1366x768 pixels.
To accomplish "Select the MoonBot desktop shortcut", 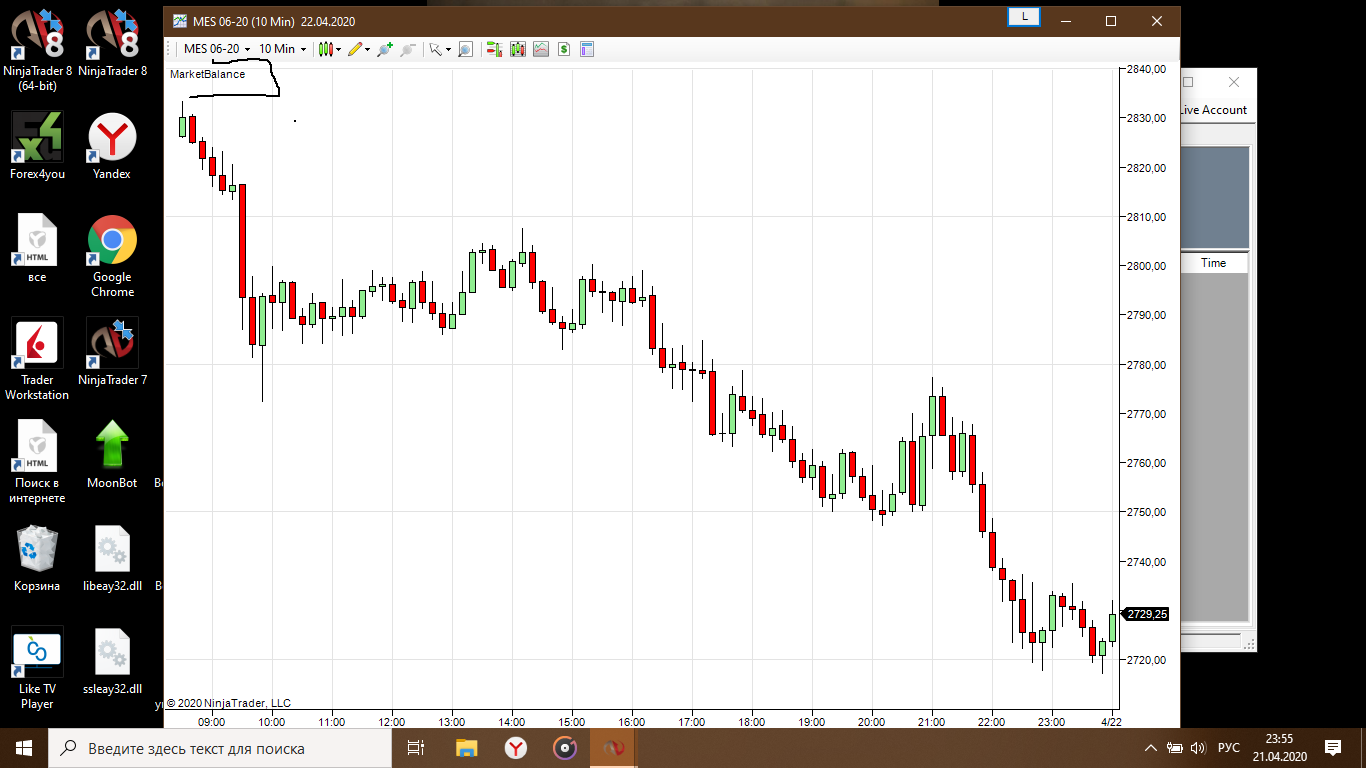I will pos(112,455).
